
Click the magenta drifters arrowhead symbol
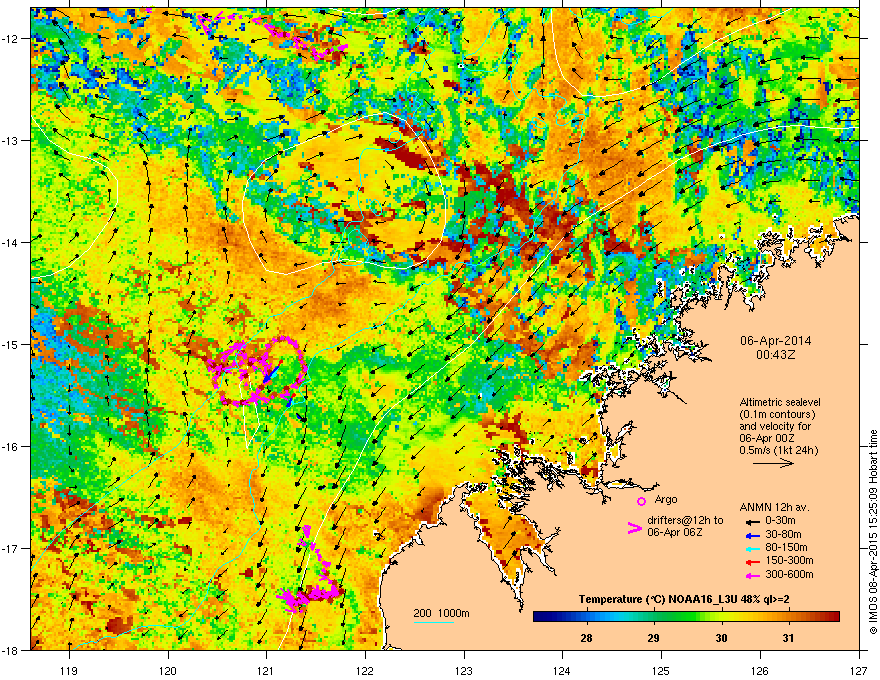[x=634, y=528]
